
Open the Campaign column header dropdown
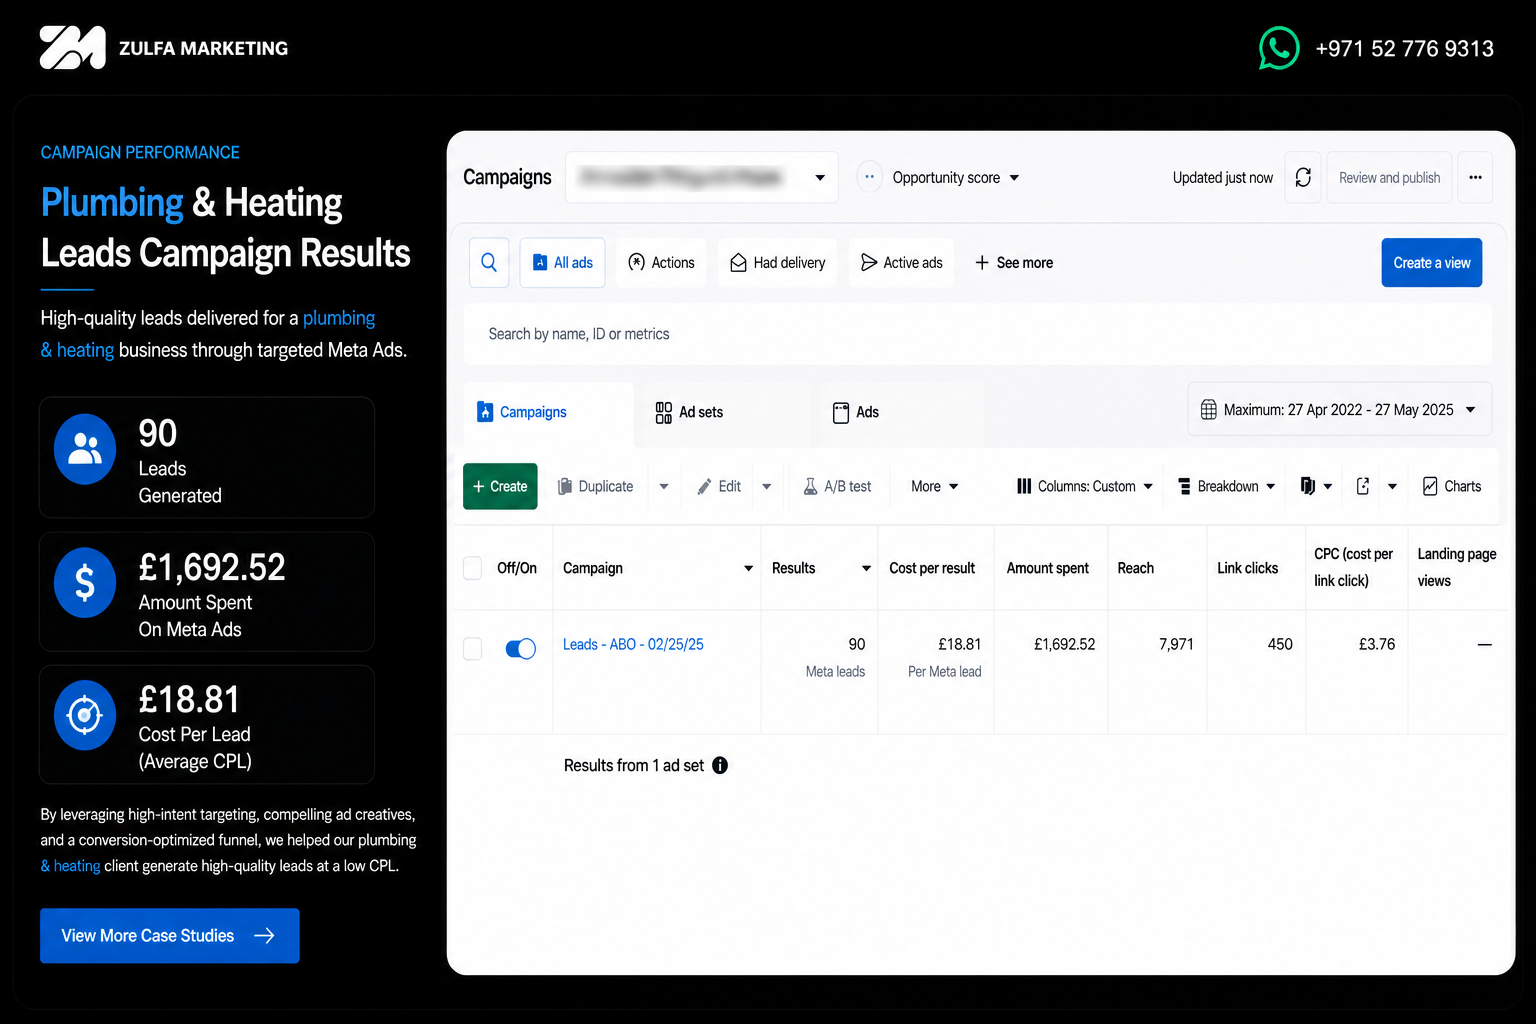tap(748, 568)
